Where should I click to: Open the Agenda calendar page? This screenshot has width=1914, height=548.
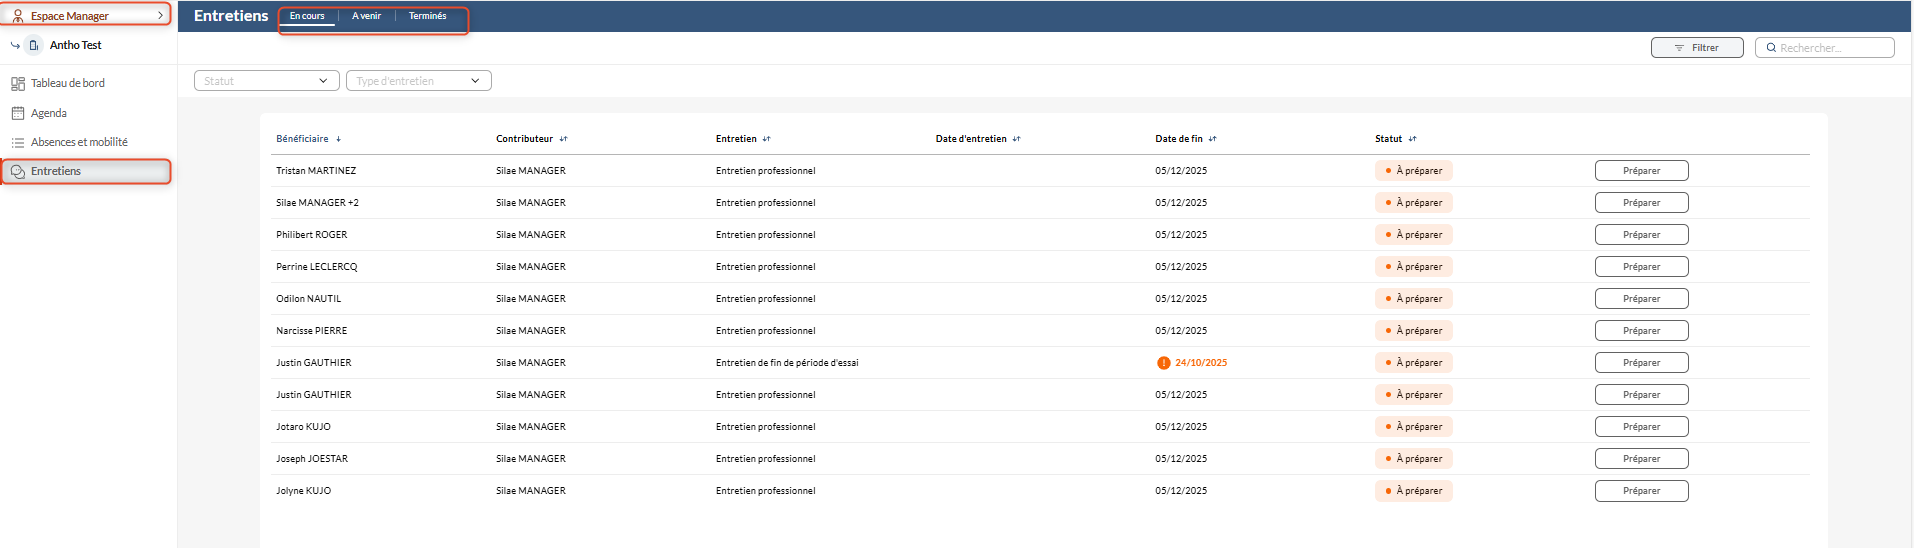[48, 113]
